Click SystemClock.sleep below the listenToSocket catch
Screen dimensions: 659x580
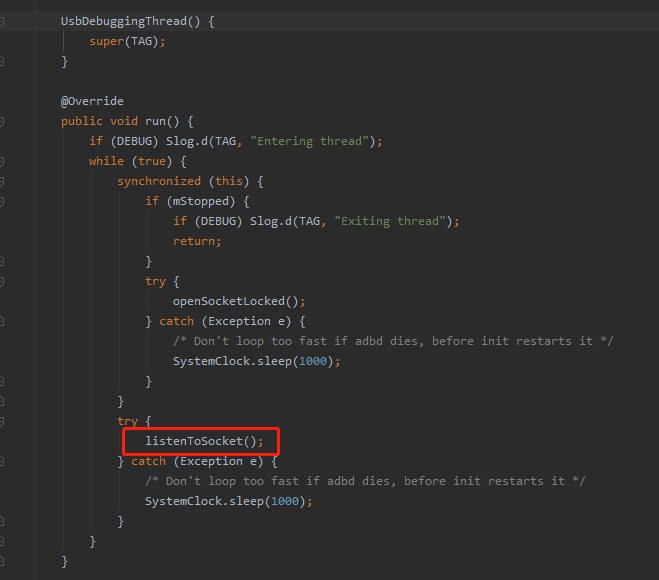(x=204, y=501)
